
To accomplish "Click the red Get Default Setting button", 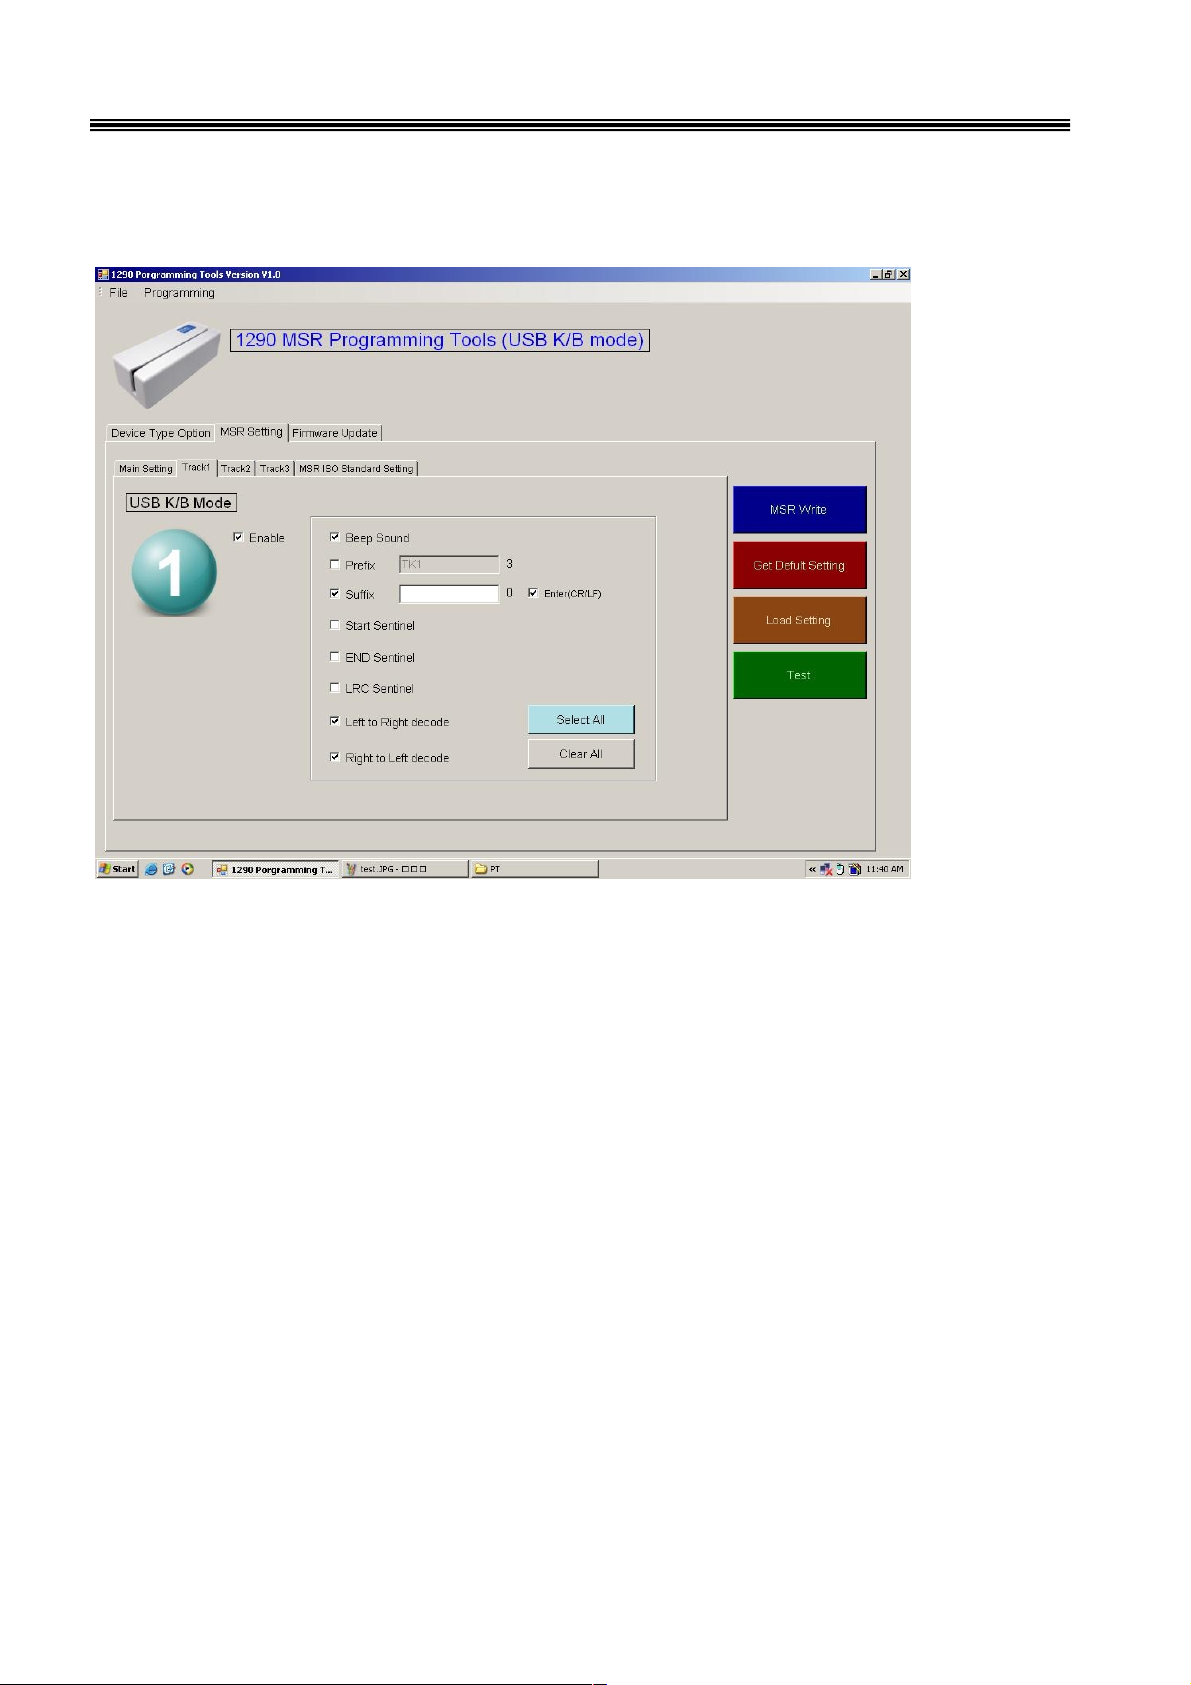I will point(799,565).
